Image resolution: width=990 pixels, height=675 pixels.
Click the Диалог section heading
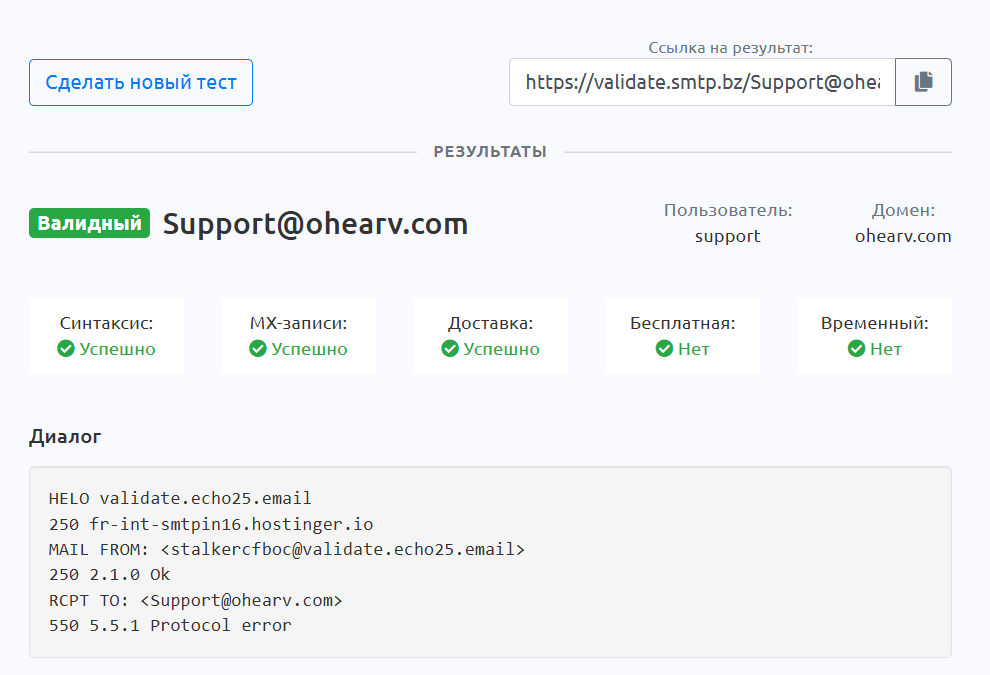[x=65, y=436]
